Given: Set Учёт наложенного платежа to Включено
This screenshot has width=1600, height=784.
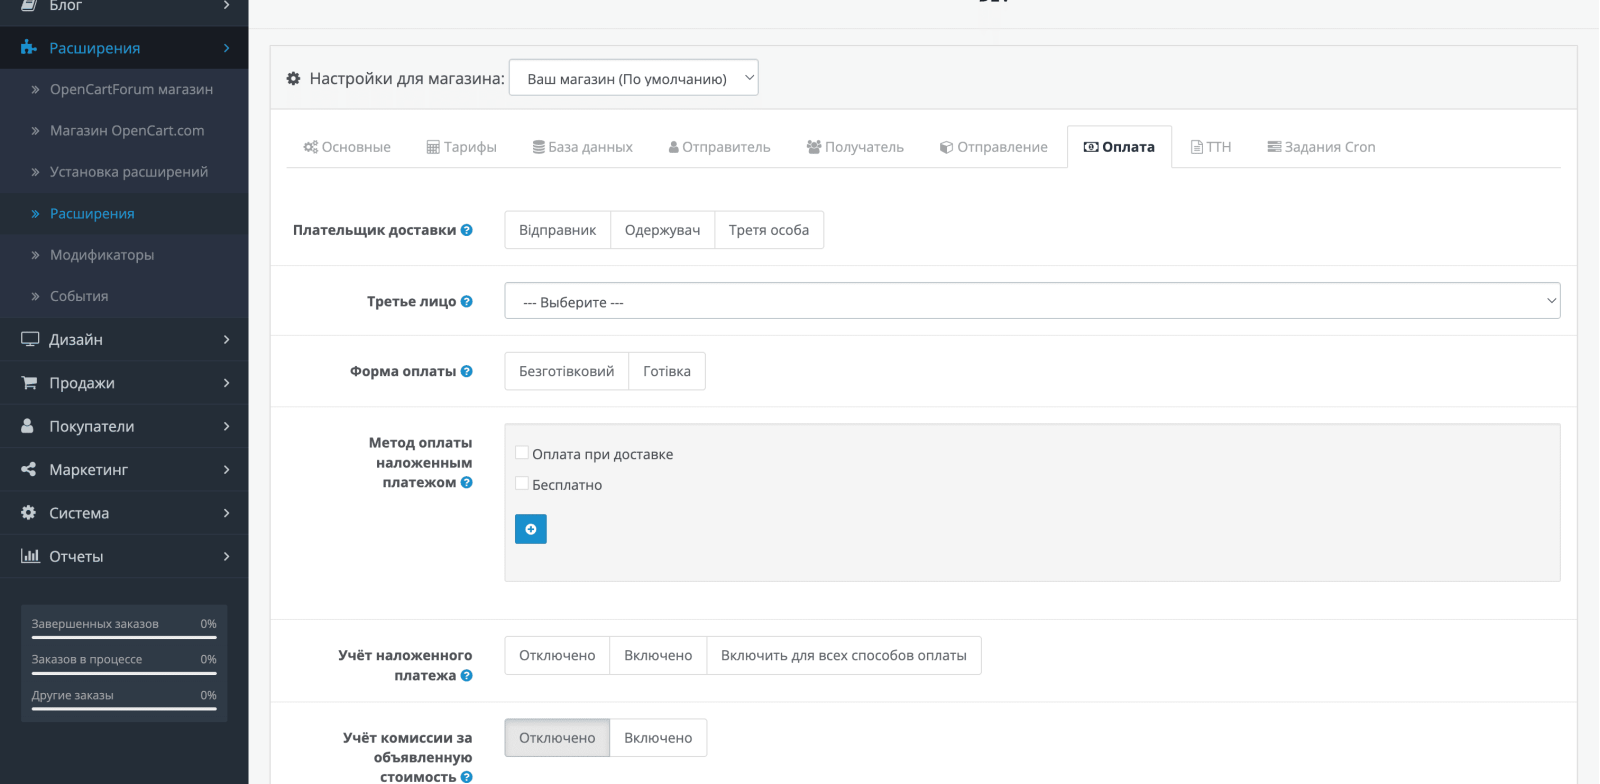Looking at the screenshot, I should coord(658,656).
